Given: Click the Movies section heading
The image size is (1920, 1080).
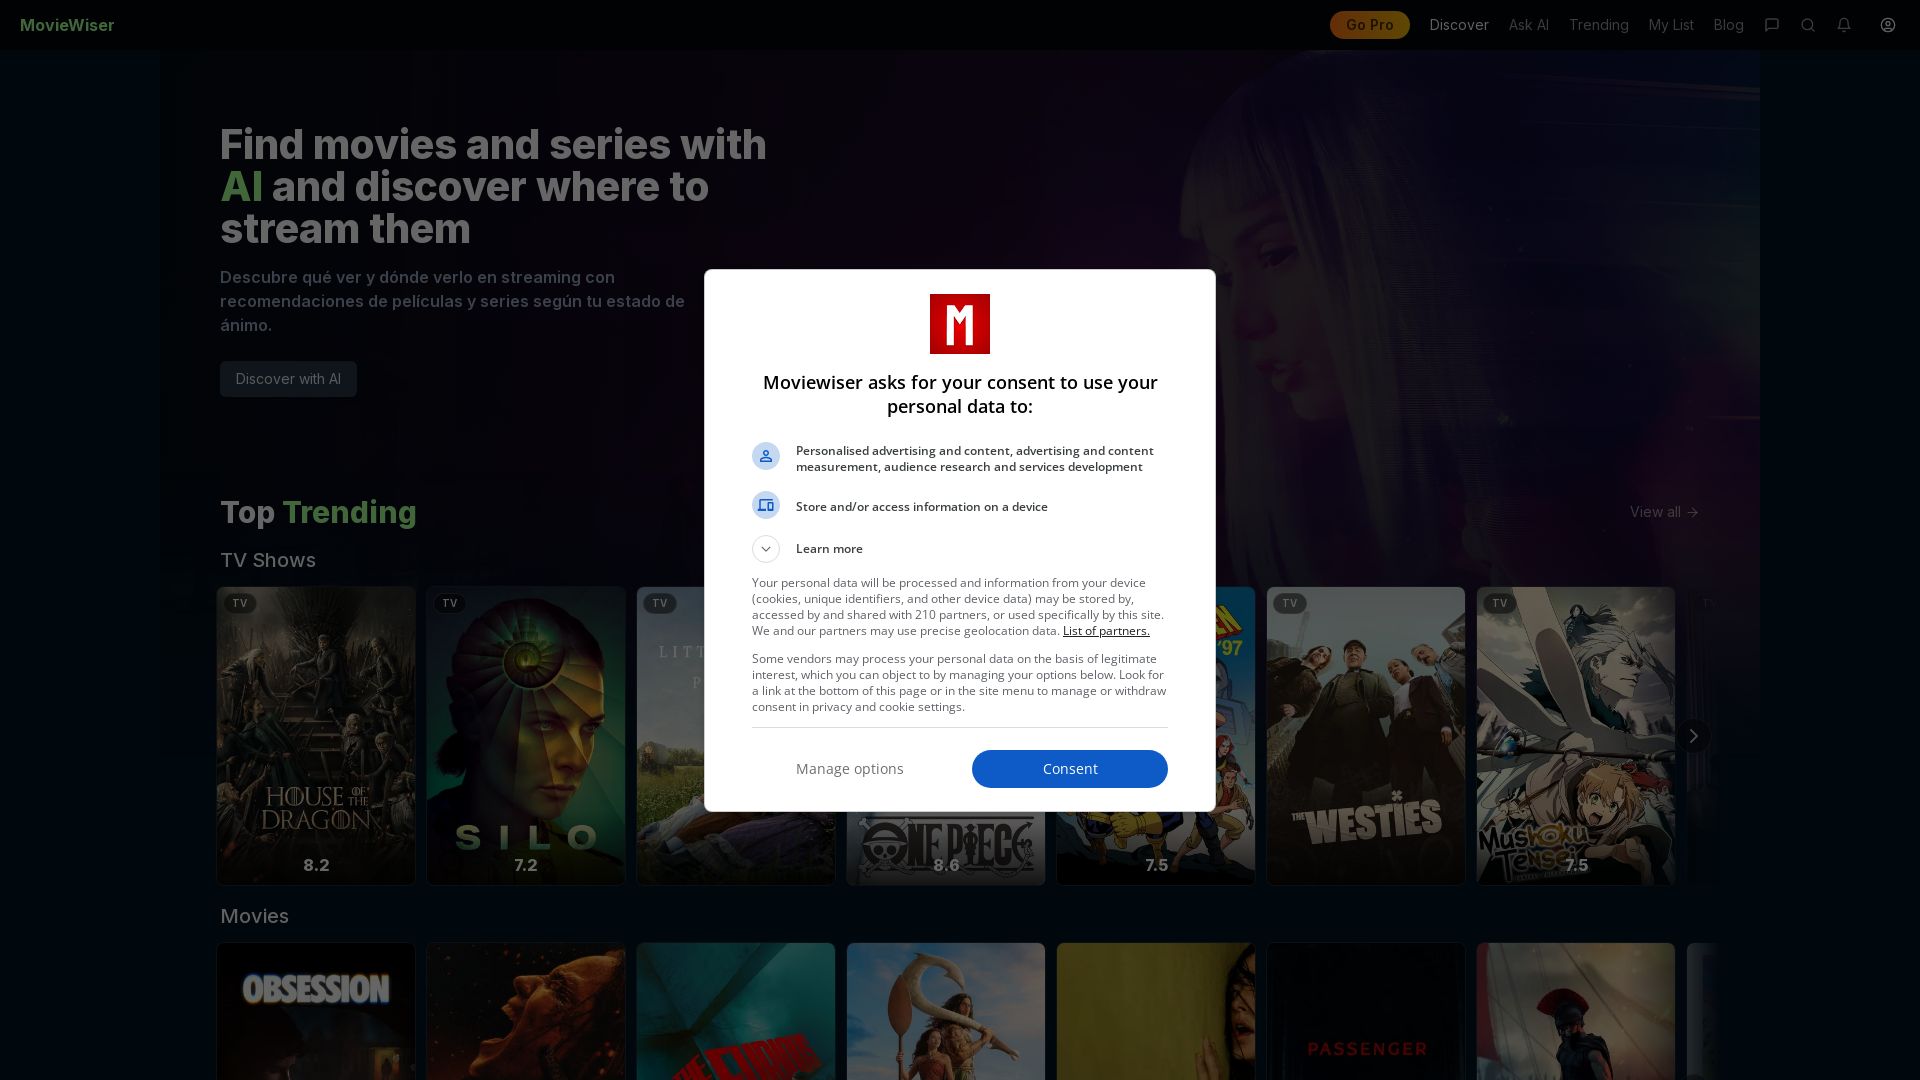Looking at the screenshot, I should point(254,917).
